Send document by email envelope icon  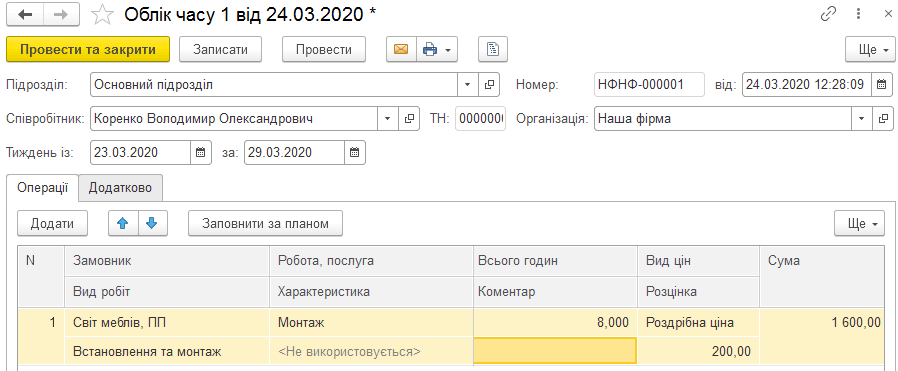(401, 50)
